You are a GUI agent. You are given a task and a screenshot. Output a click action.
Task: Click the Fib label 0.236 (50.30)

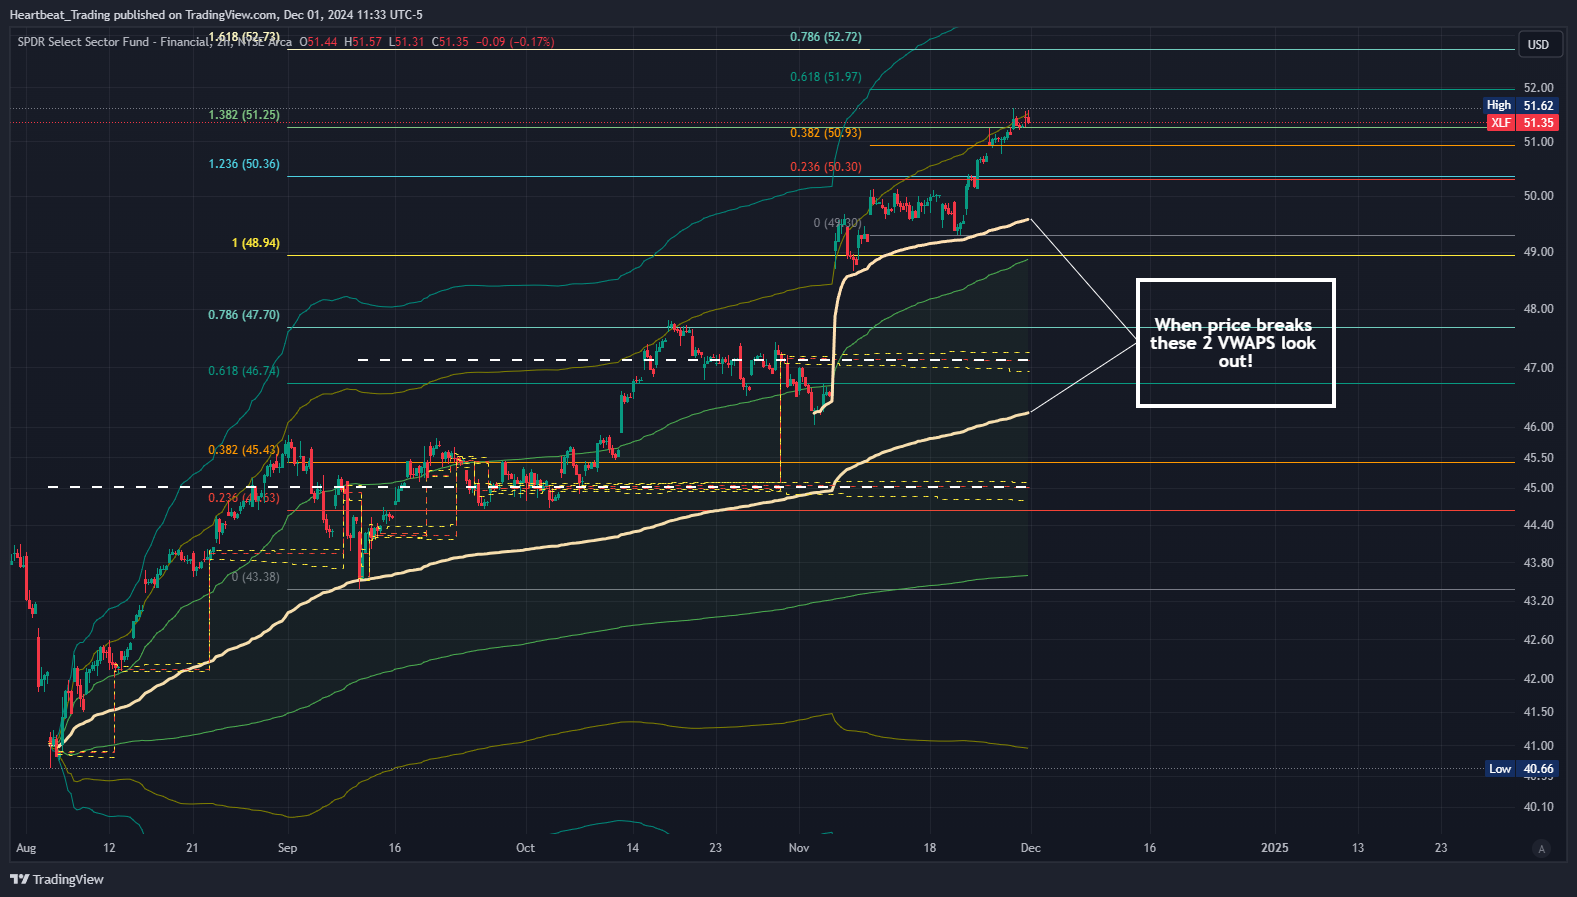[x=825, y=167]
